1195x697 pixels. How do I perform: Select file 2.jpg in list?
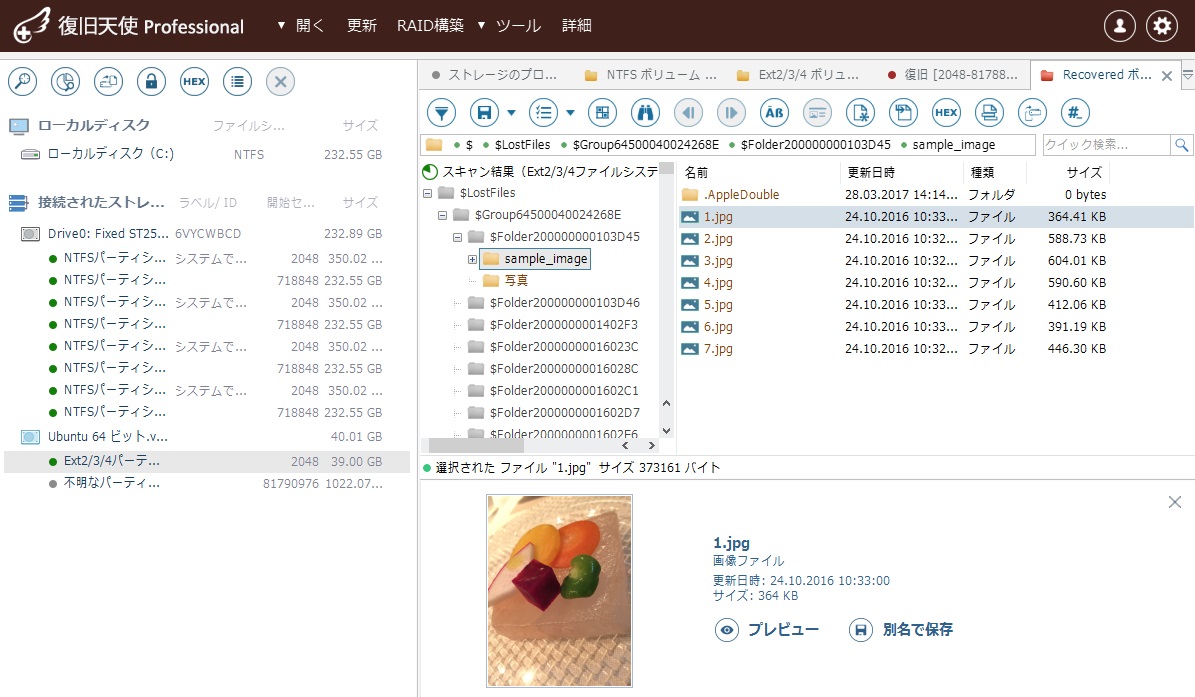(935, 238)
